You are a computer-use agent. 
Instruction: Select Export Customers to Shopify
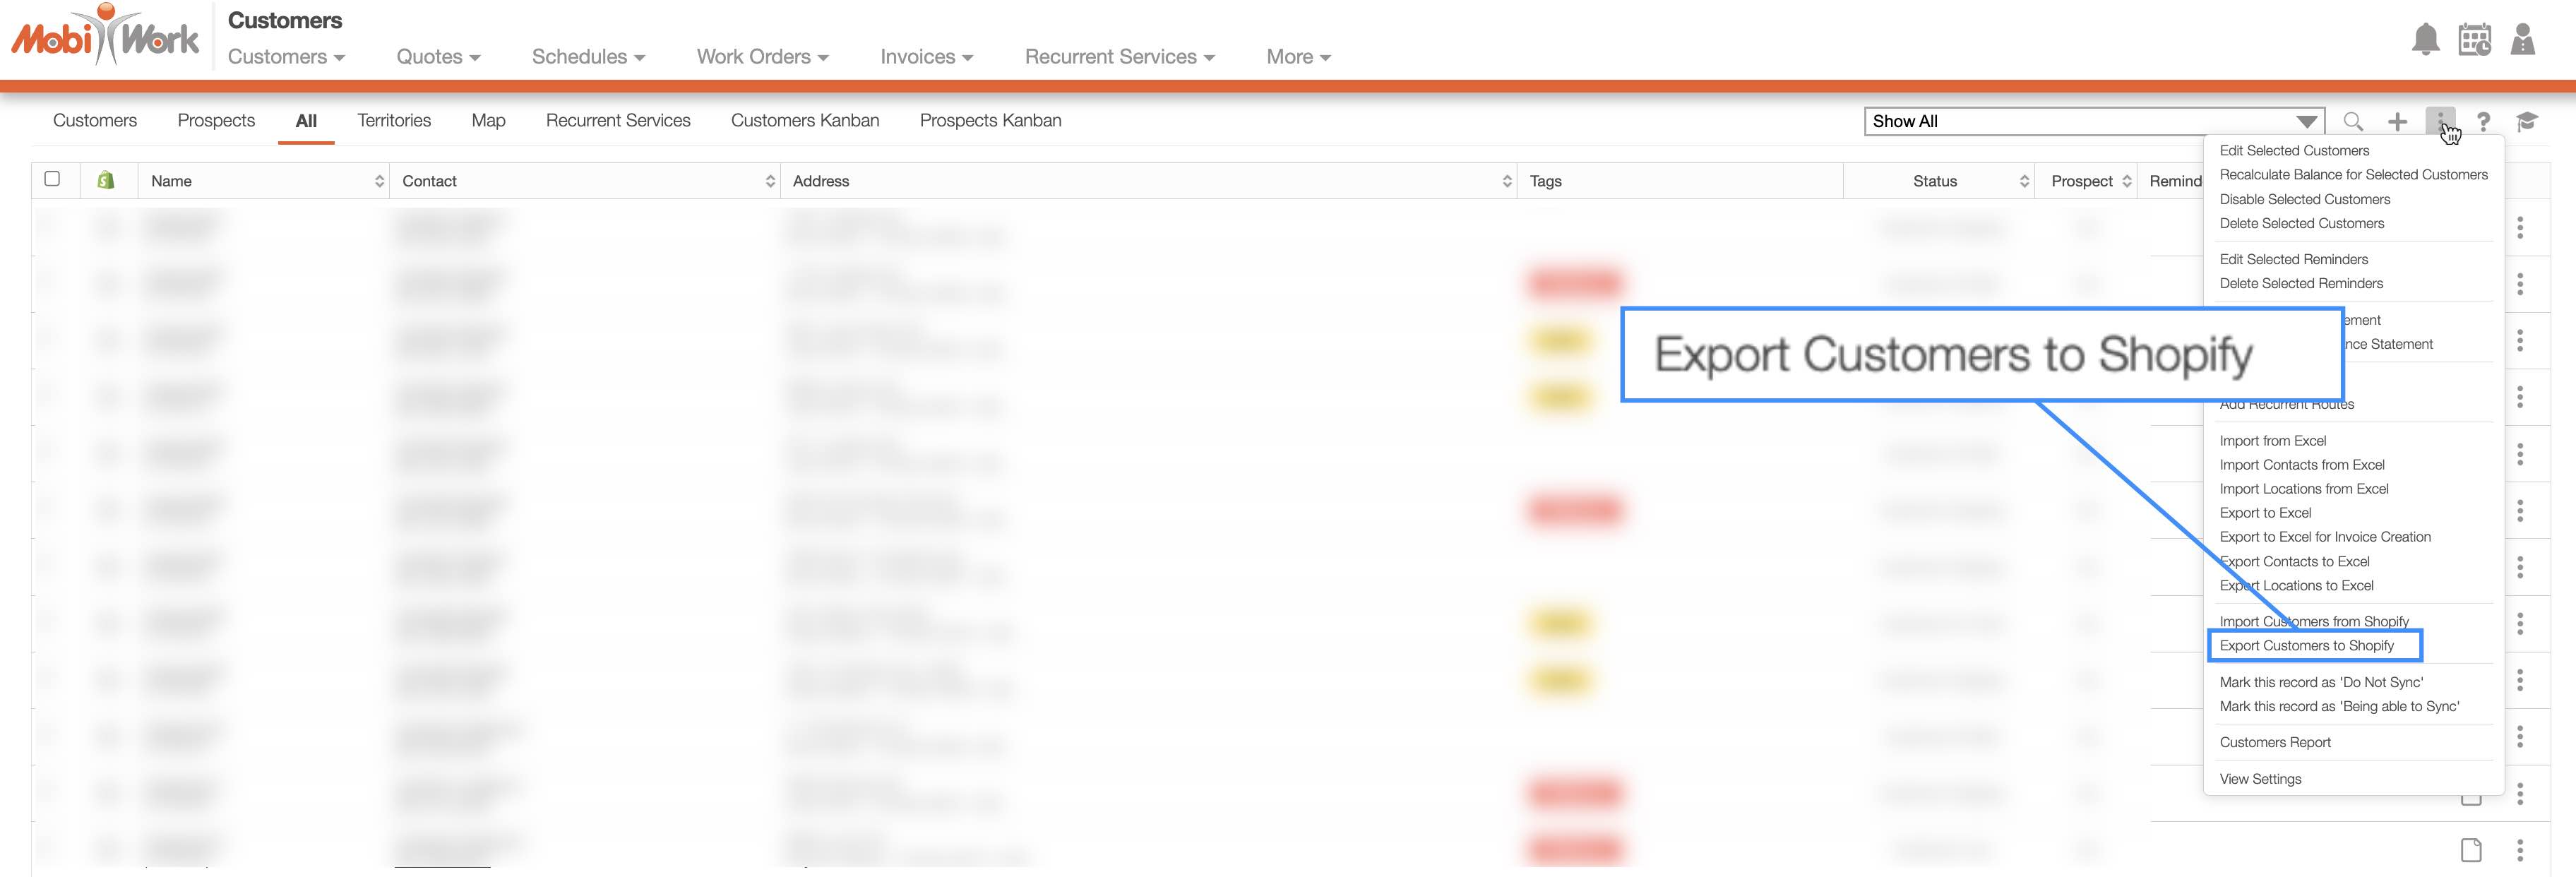tap(2306, 646)
